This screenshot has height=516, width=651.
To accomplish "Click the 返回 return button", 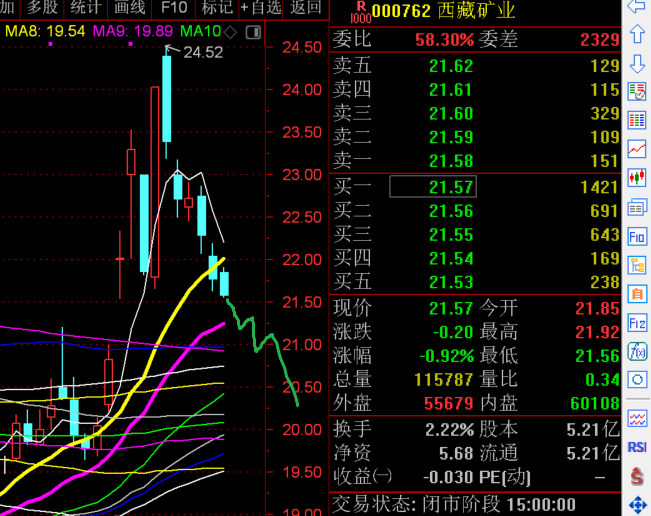I will point(306,7).
